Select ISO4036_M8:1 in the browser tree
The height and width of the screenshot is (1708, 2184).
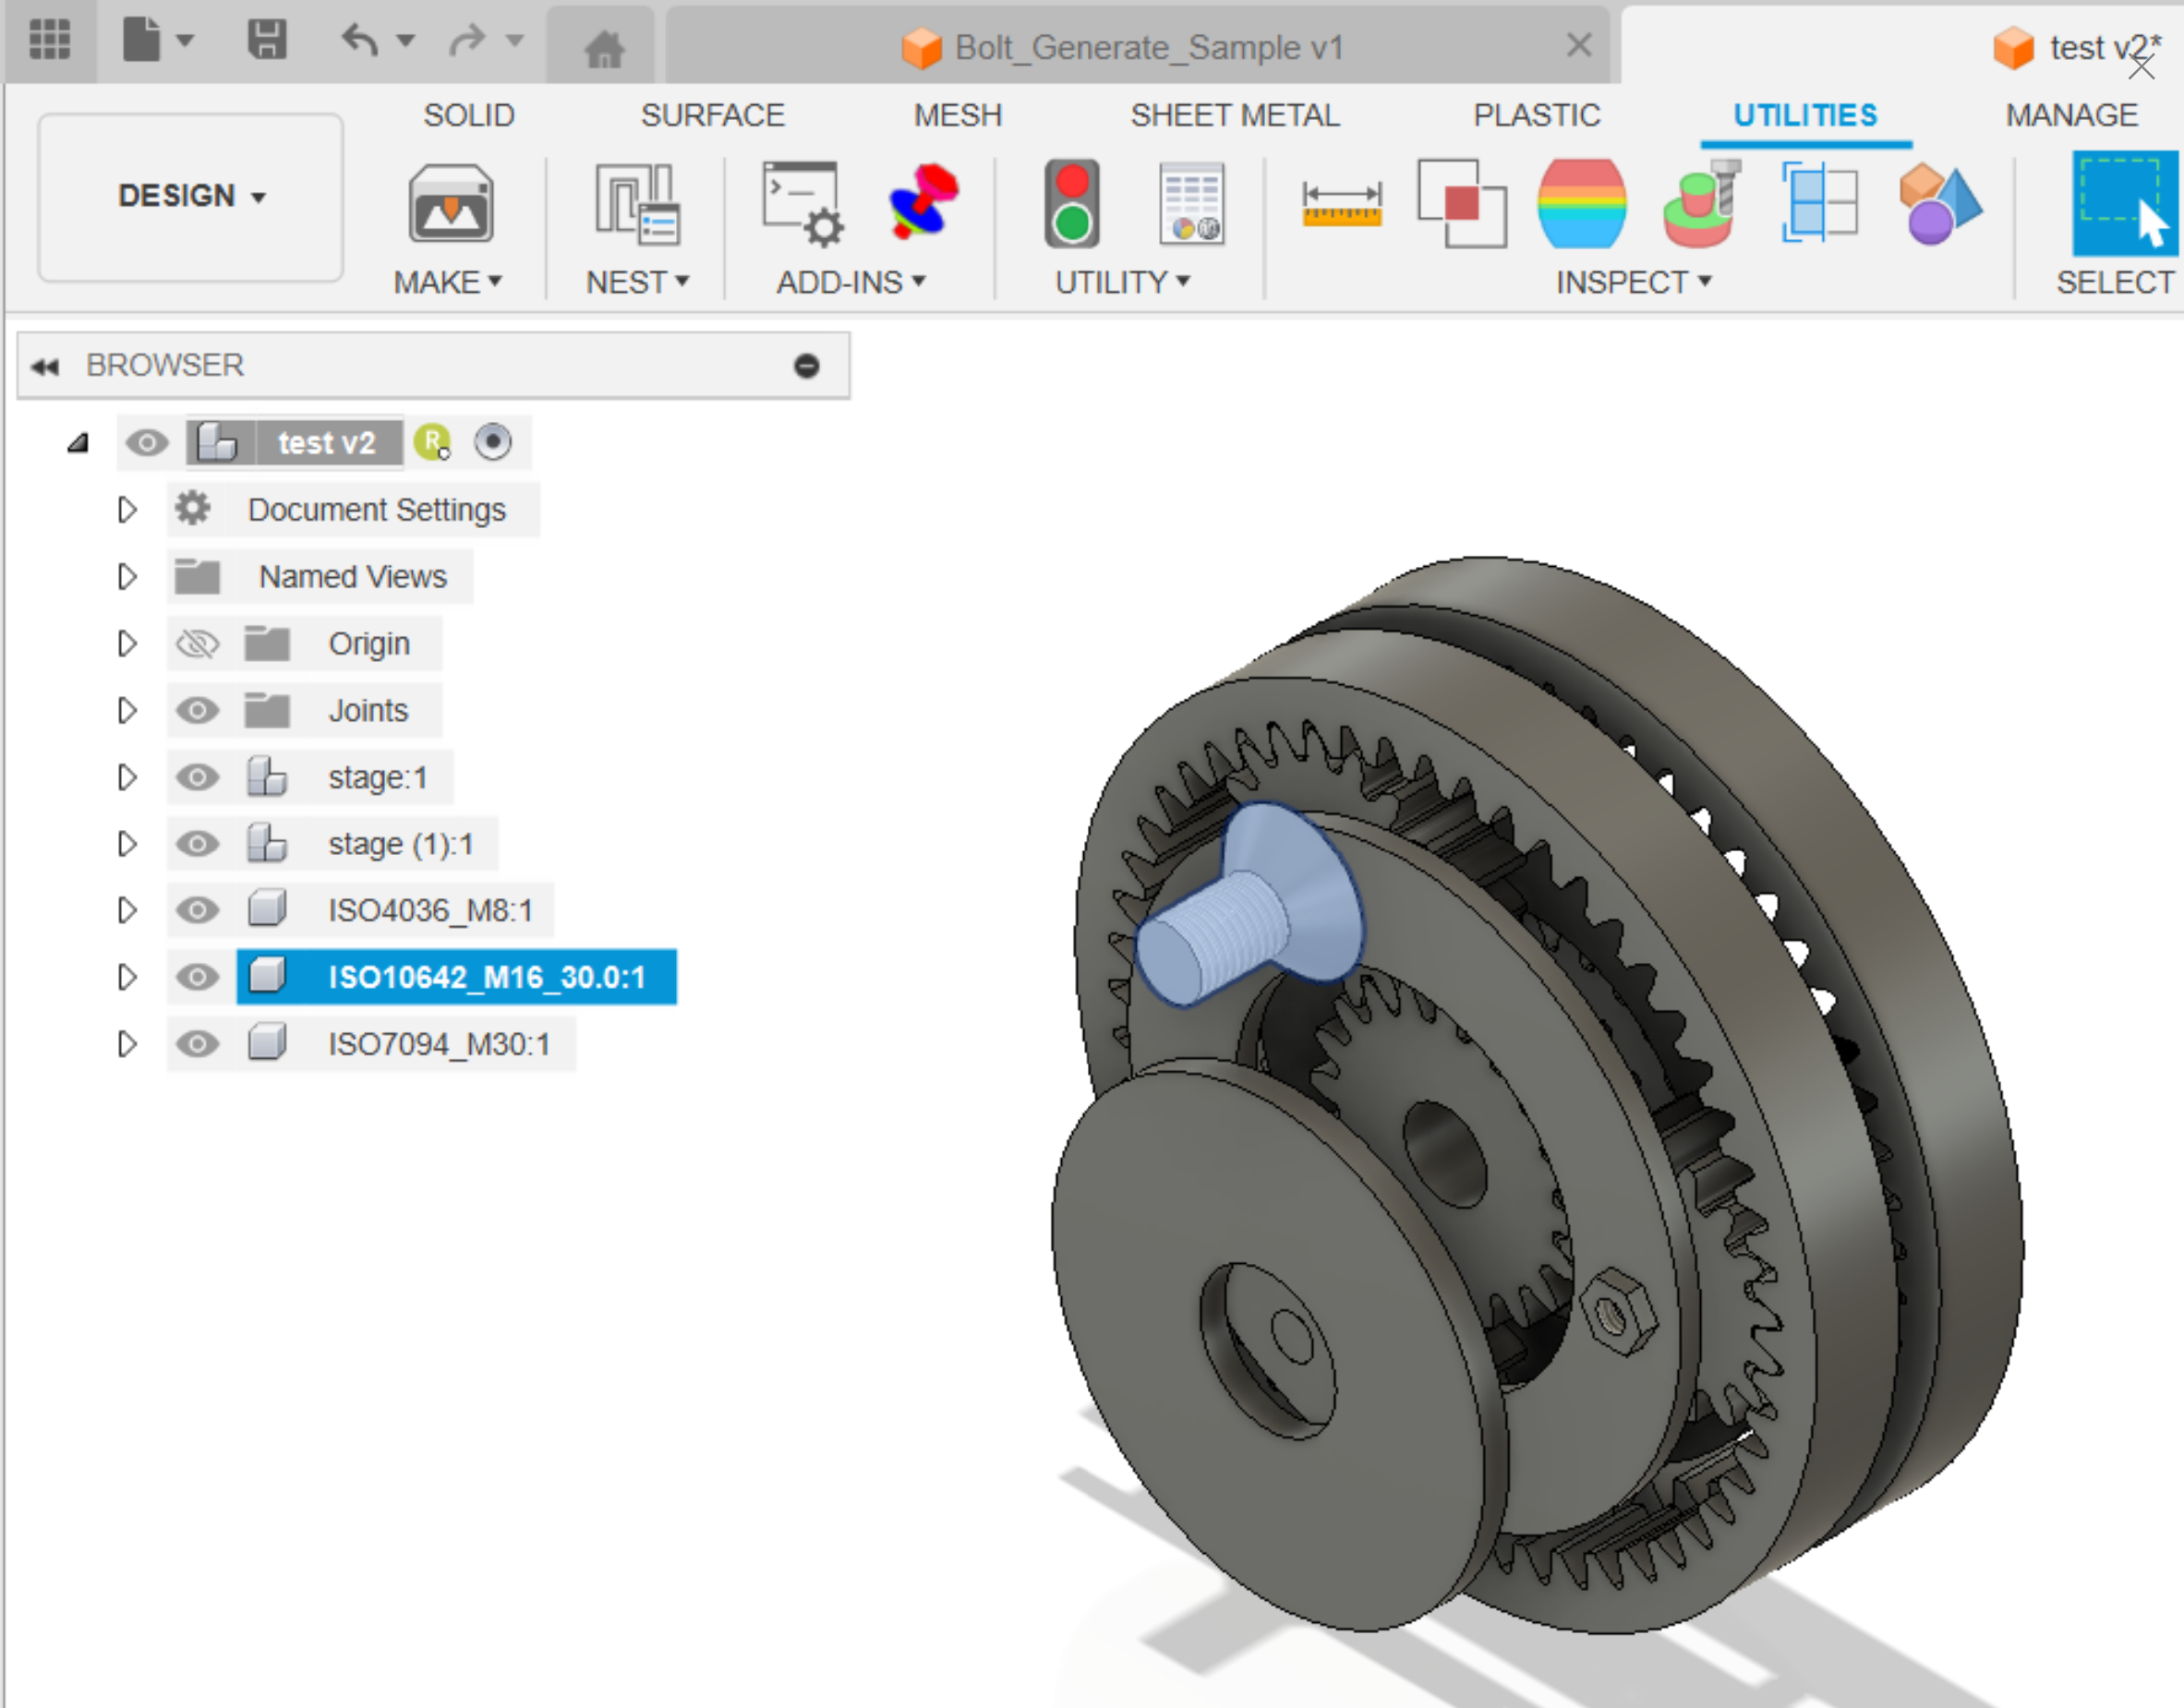430,911
